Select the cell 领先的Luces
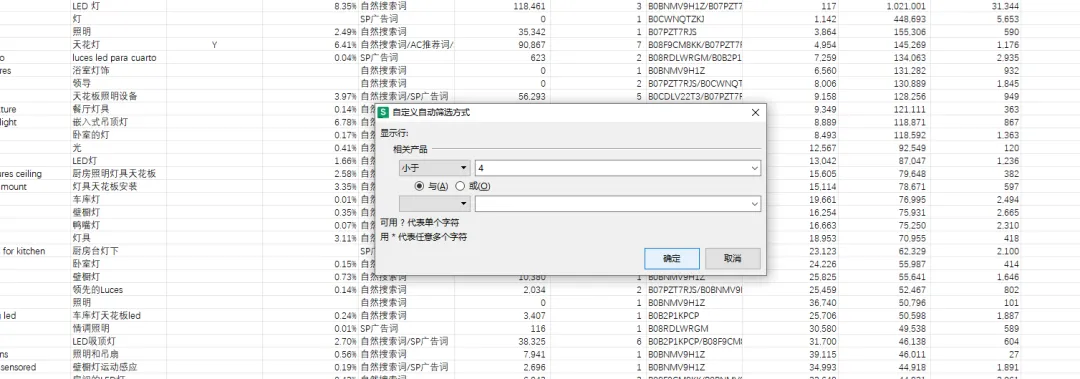This screenshot has height=379, width=1080. 98,290
